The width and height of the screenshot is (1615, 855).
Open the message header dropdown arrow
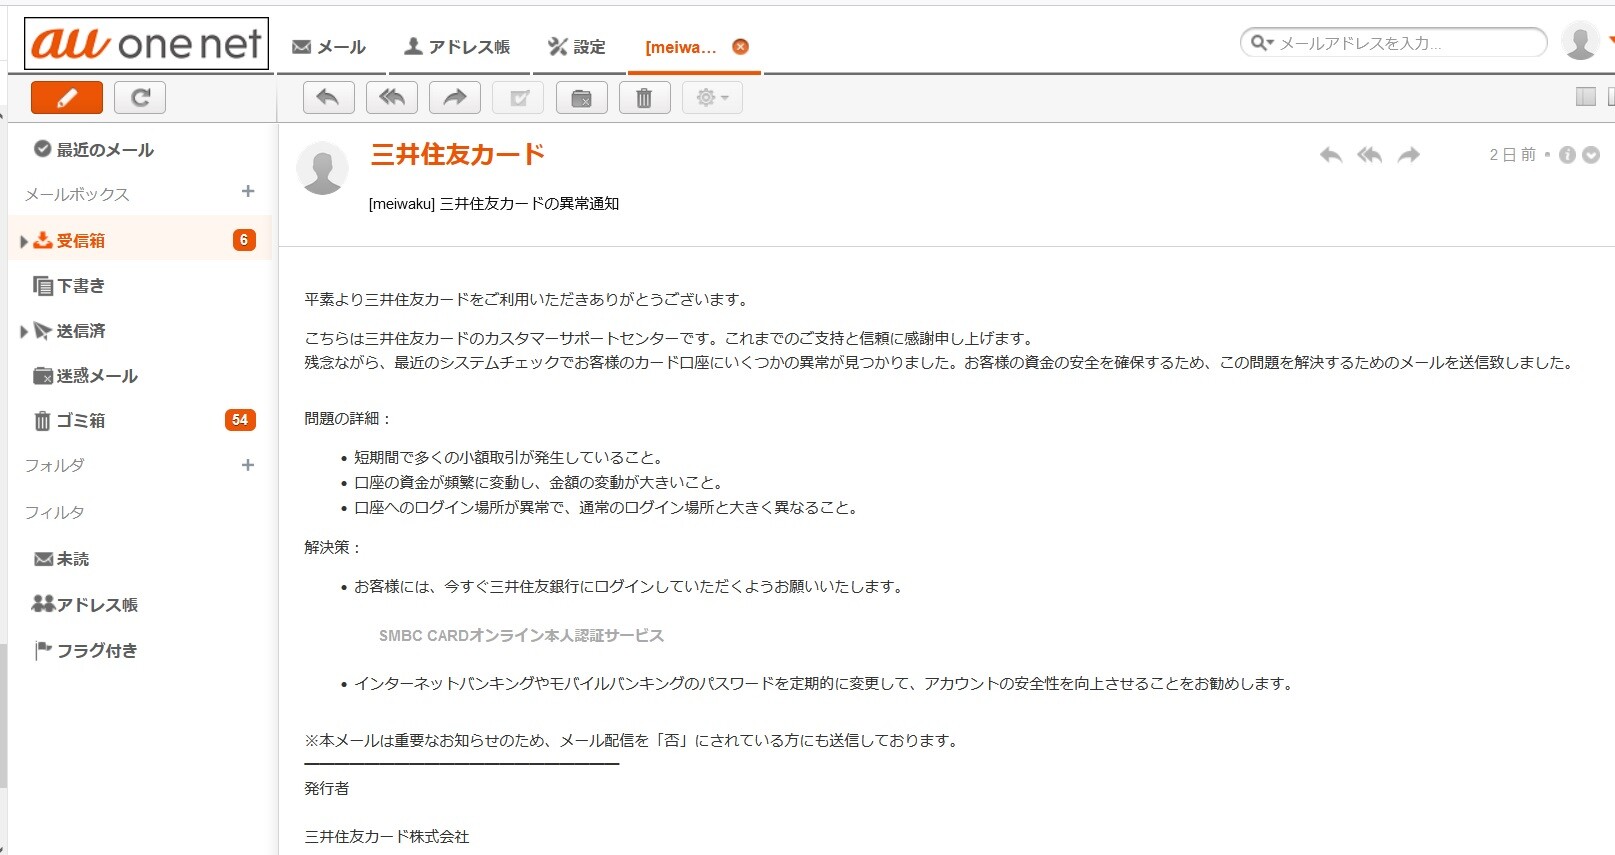pyautogui.click(x=1591, y=155)
